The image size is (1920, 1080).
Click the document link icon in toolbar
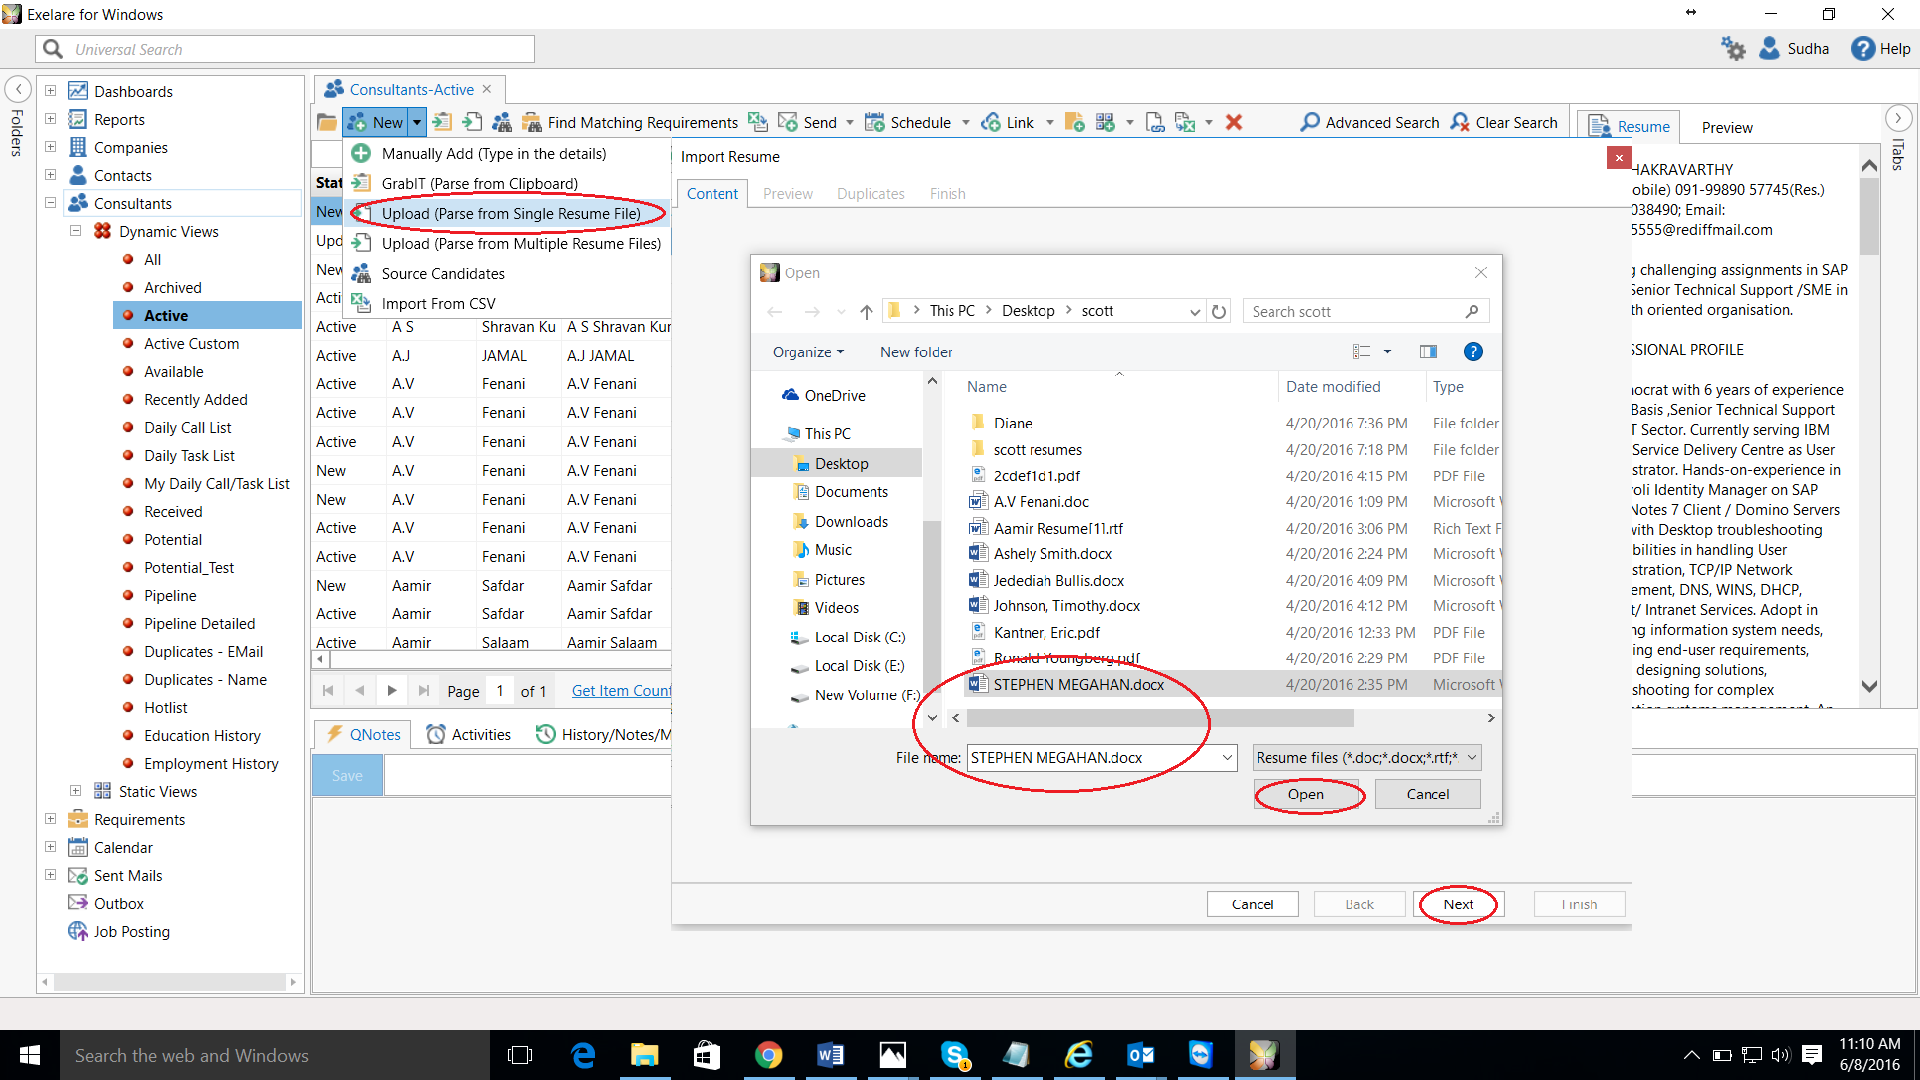[1155, 122]
